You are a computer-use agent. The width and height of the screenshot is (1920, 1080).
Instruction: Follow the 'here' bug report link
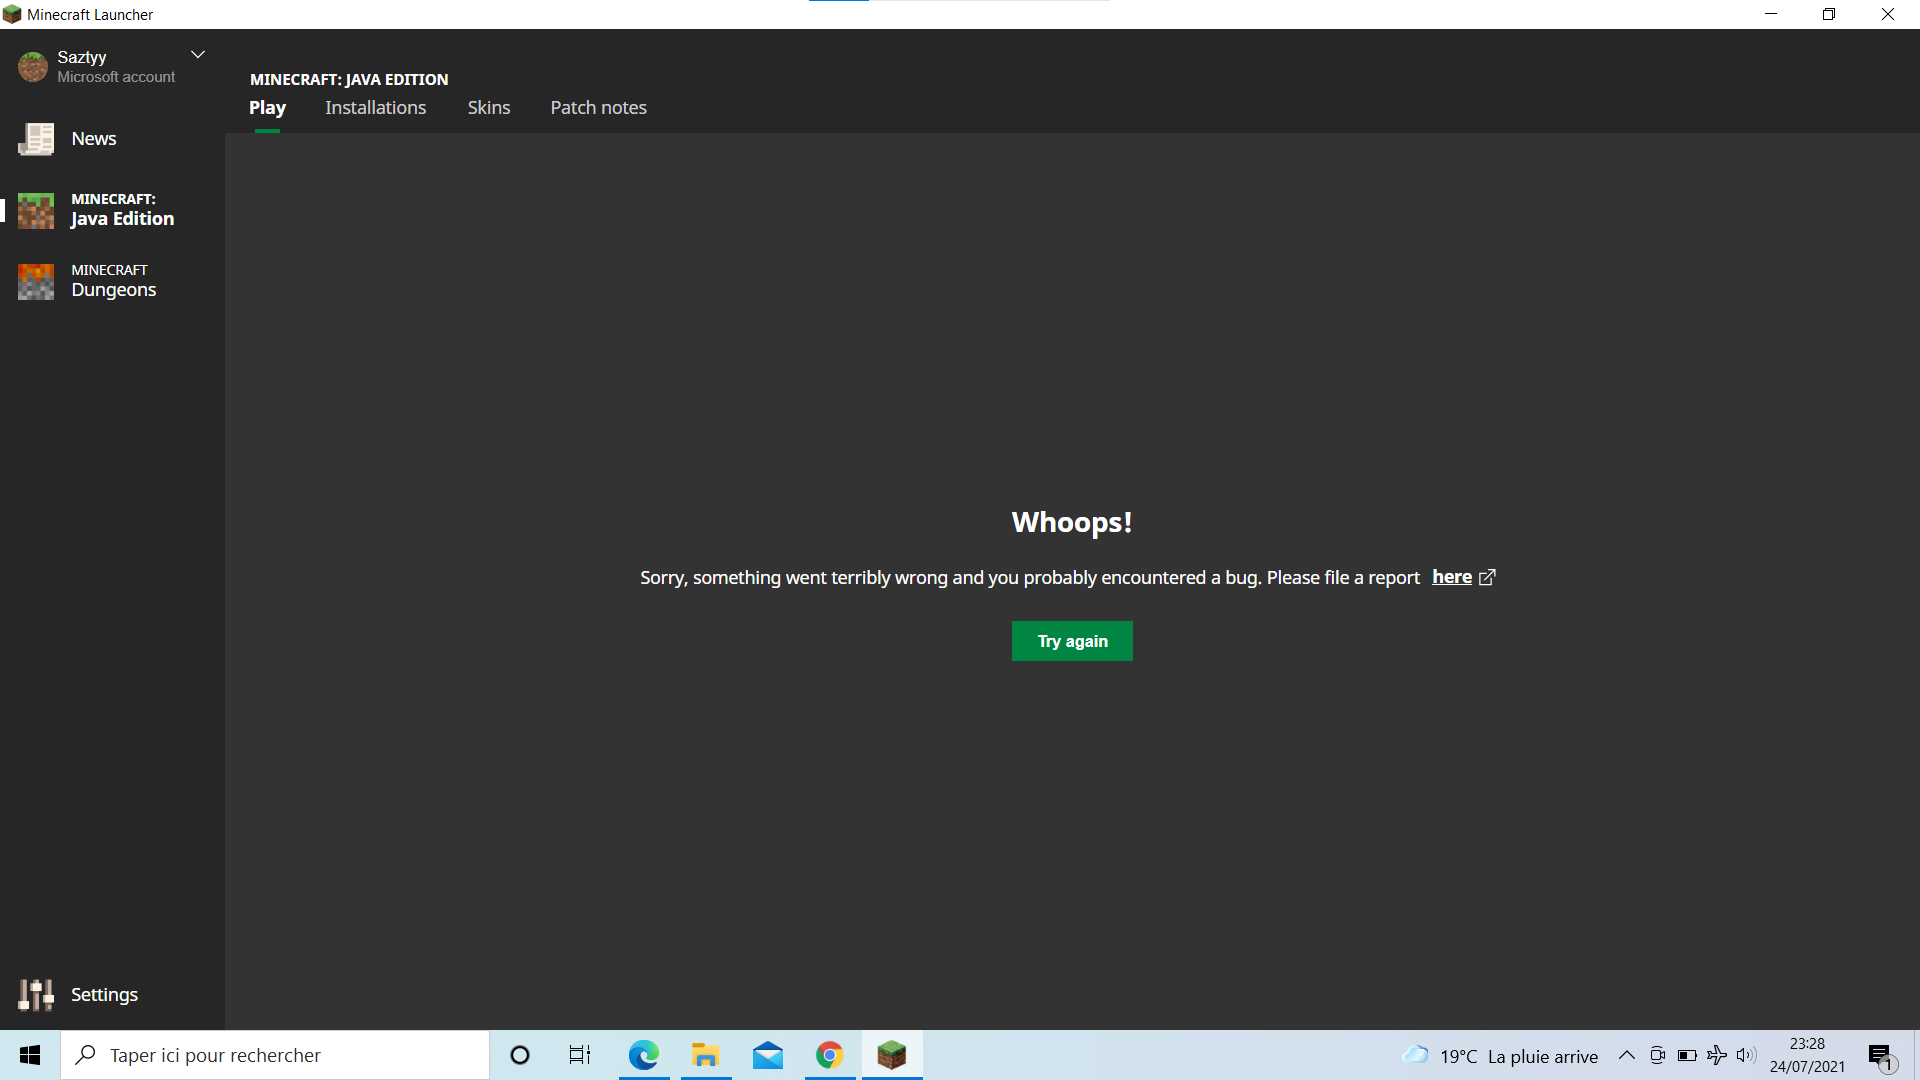click(x=1451, y=577)
